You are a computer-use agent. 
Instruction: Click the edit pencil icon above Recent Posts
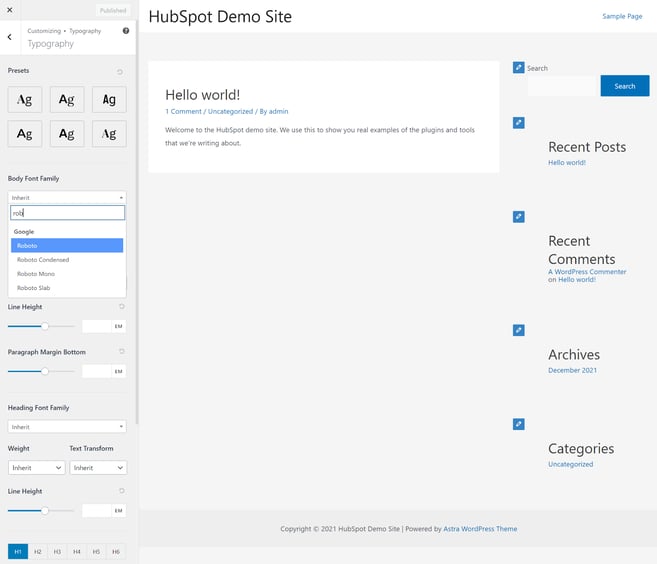pyautogui.click(x=518, y=123)
